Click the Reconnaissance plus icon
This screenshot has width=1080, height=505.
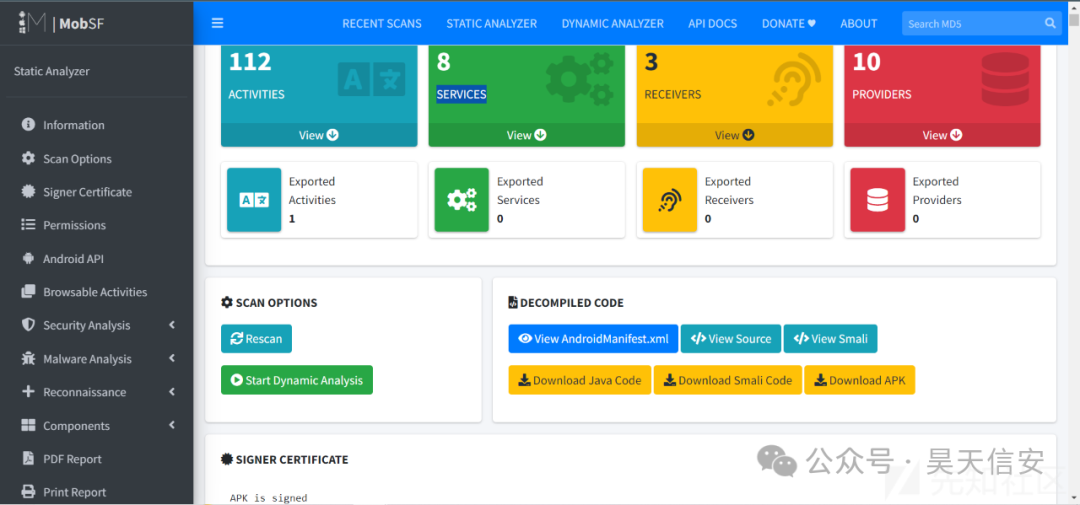click(x=28, y=391)
